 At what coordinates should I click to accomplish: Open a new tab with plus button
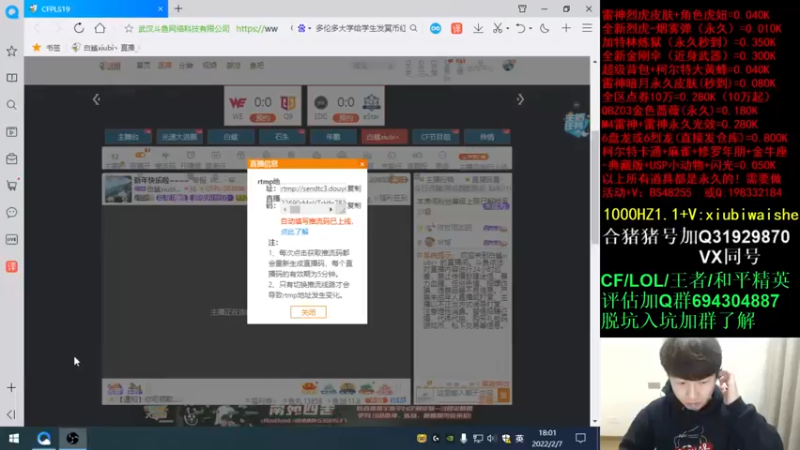[x=178, y=9]
